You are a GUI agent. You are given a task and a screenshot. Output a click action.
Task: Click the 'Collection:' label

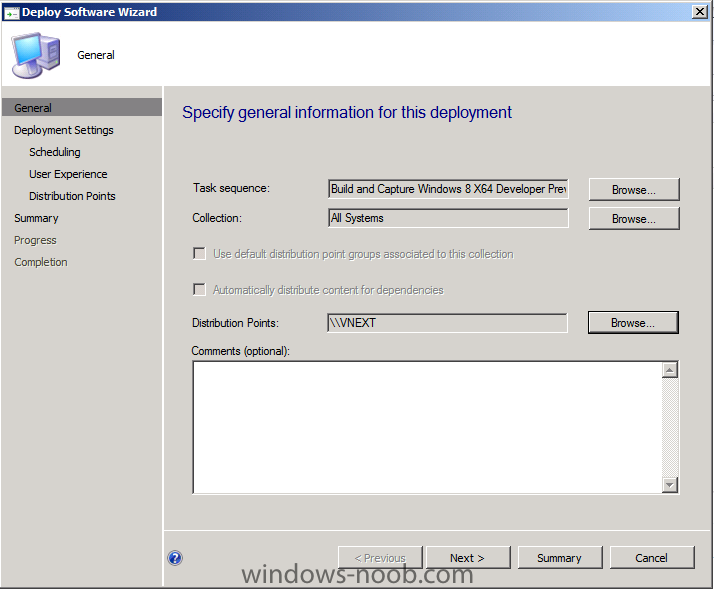coord(217,218)
